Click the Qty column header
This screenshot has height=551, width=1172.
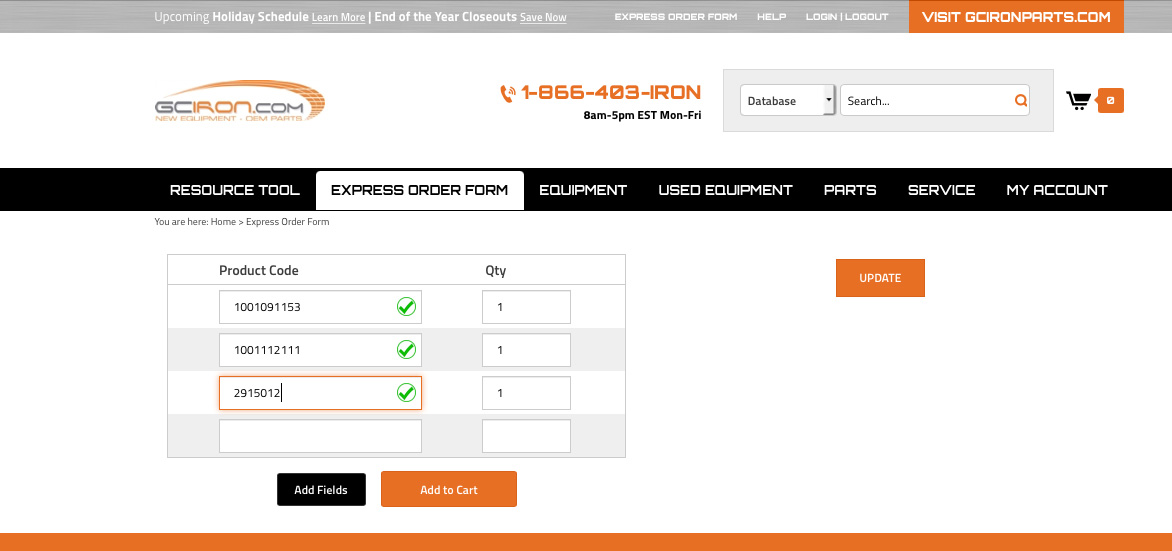click(x=496, y=270)
